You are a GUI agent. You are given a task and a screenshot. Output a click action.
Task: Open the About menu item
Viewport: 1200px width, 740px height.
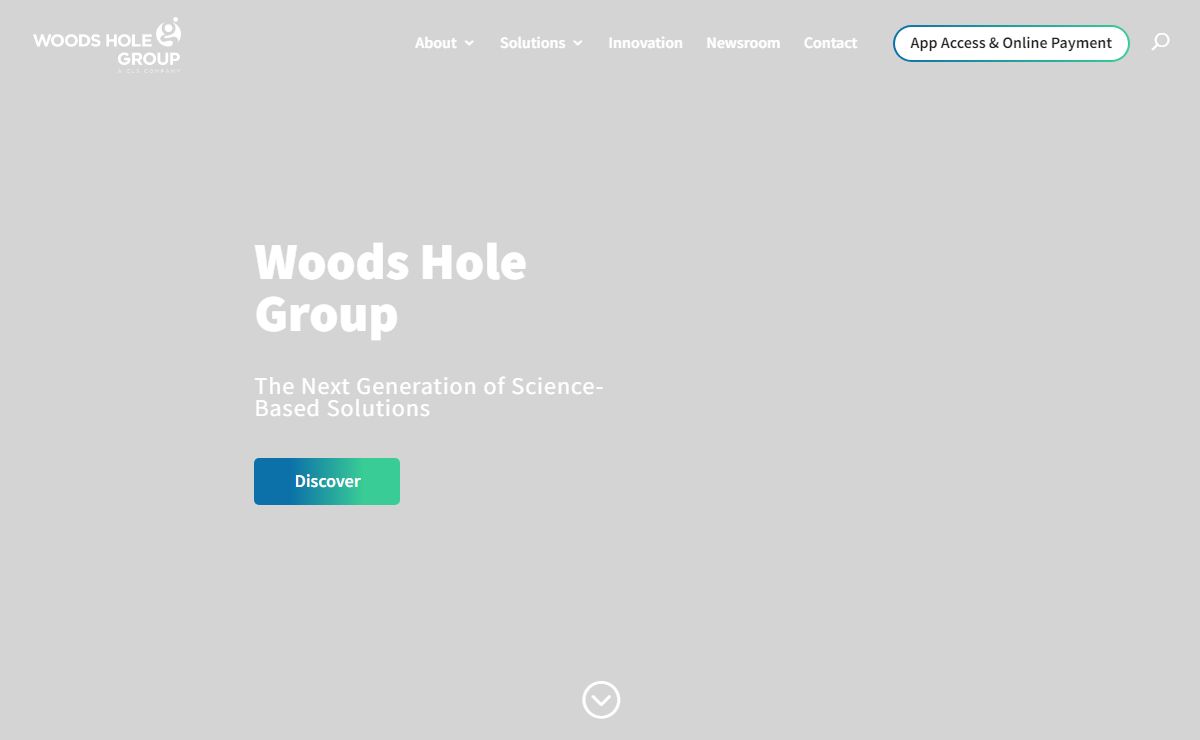point(436,43)
